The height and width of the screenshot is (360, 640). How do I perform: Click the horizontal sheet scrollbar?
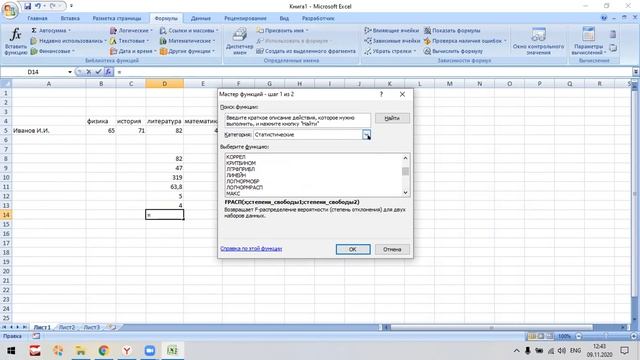tap(491, 327)
